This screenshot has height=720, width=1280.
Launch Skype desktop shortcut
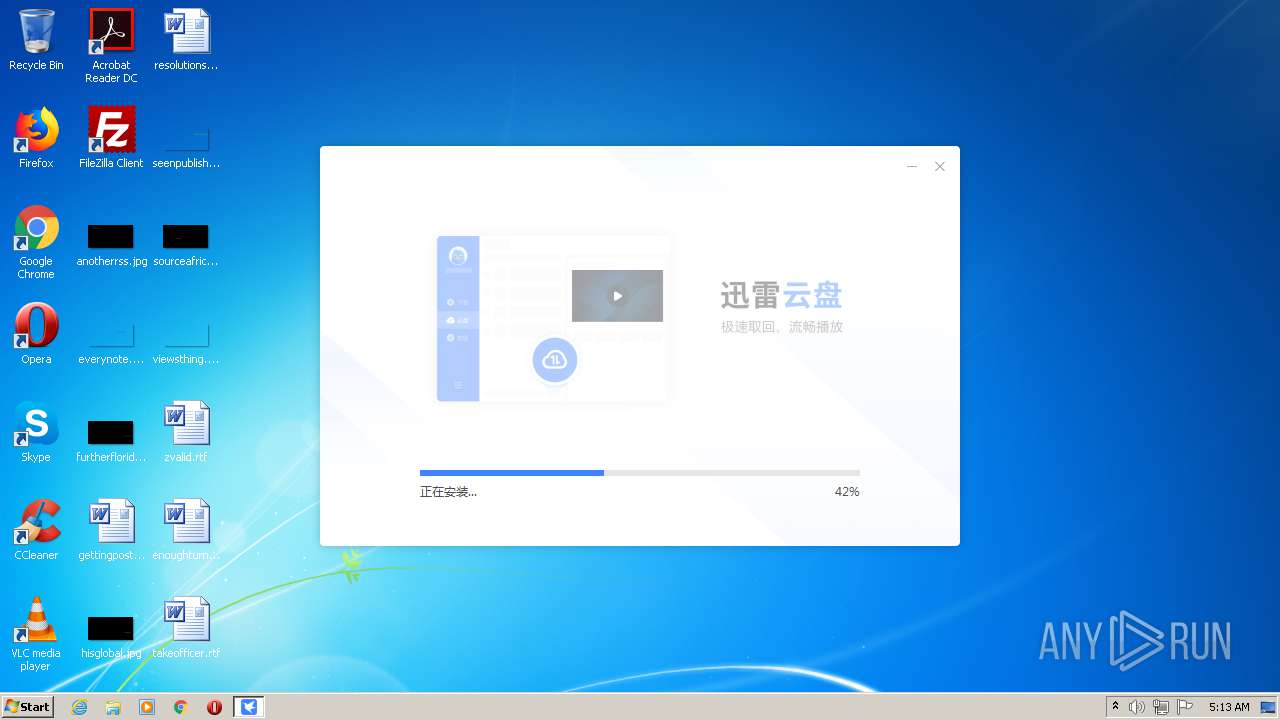(x=36, y=432)
